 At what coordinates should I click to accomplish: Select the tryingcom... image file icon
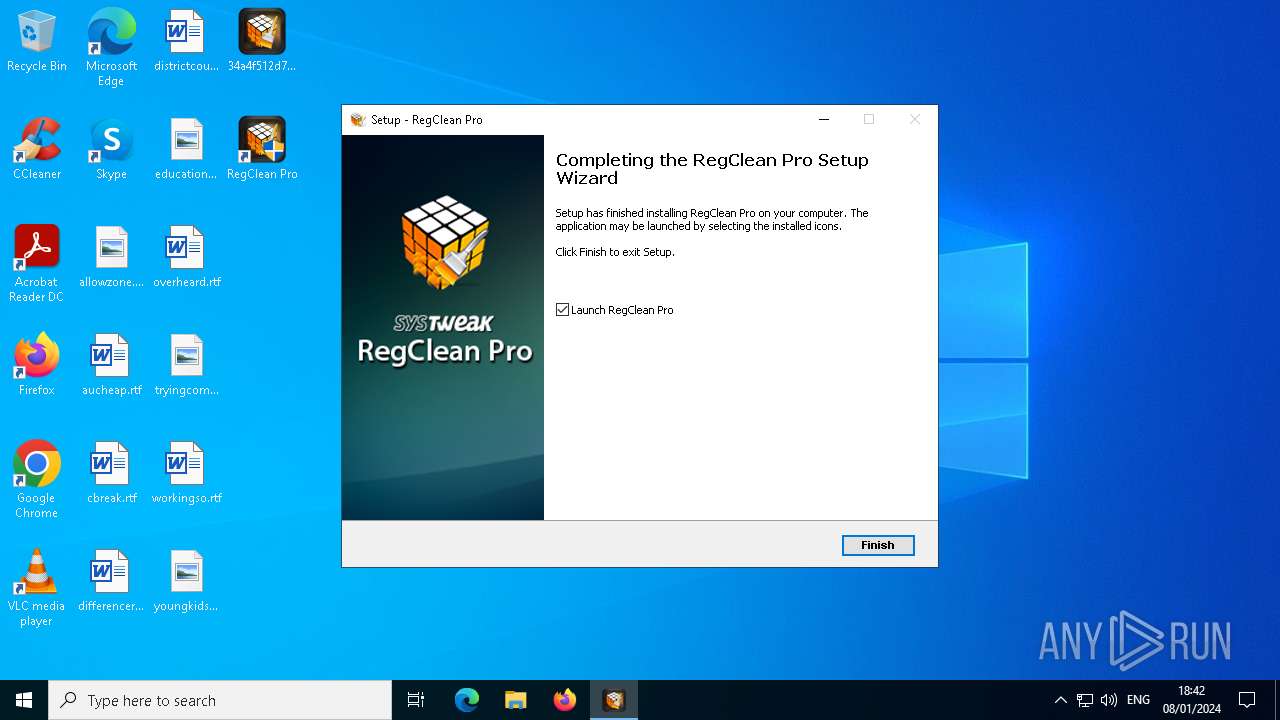point(186,366)
